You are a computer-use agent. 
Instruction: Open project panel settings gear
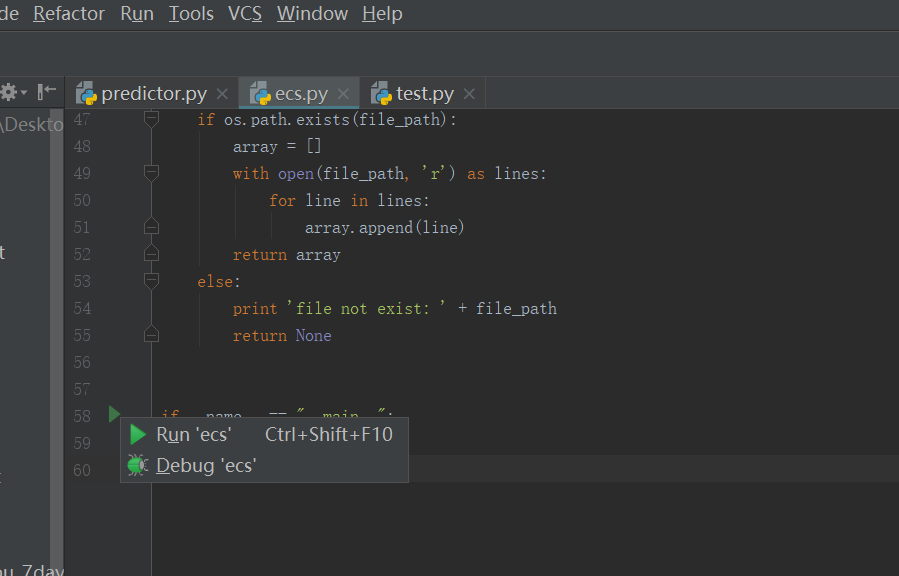(x=13, y=92)
